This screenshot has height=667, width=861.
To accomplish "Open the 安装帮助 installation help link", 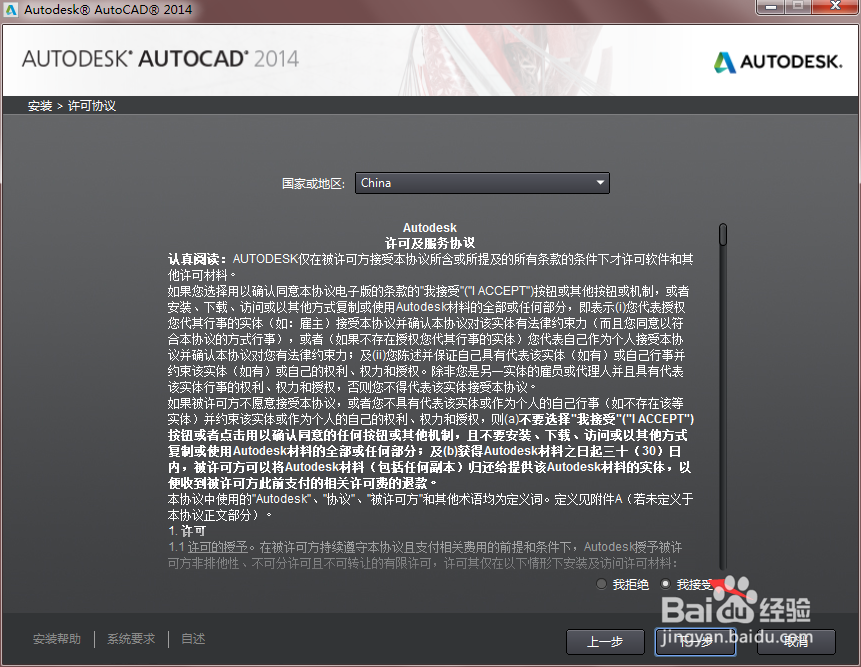I will tap(57, 639).
